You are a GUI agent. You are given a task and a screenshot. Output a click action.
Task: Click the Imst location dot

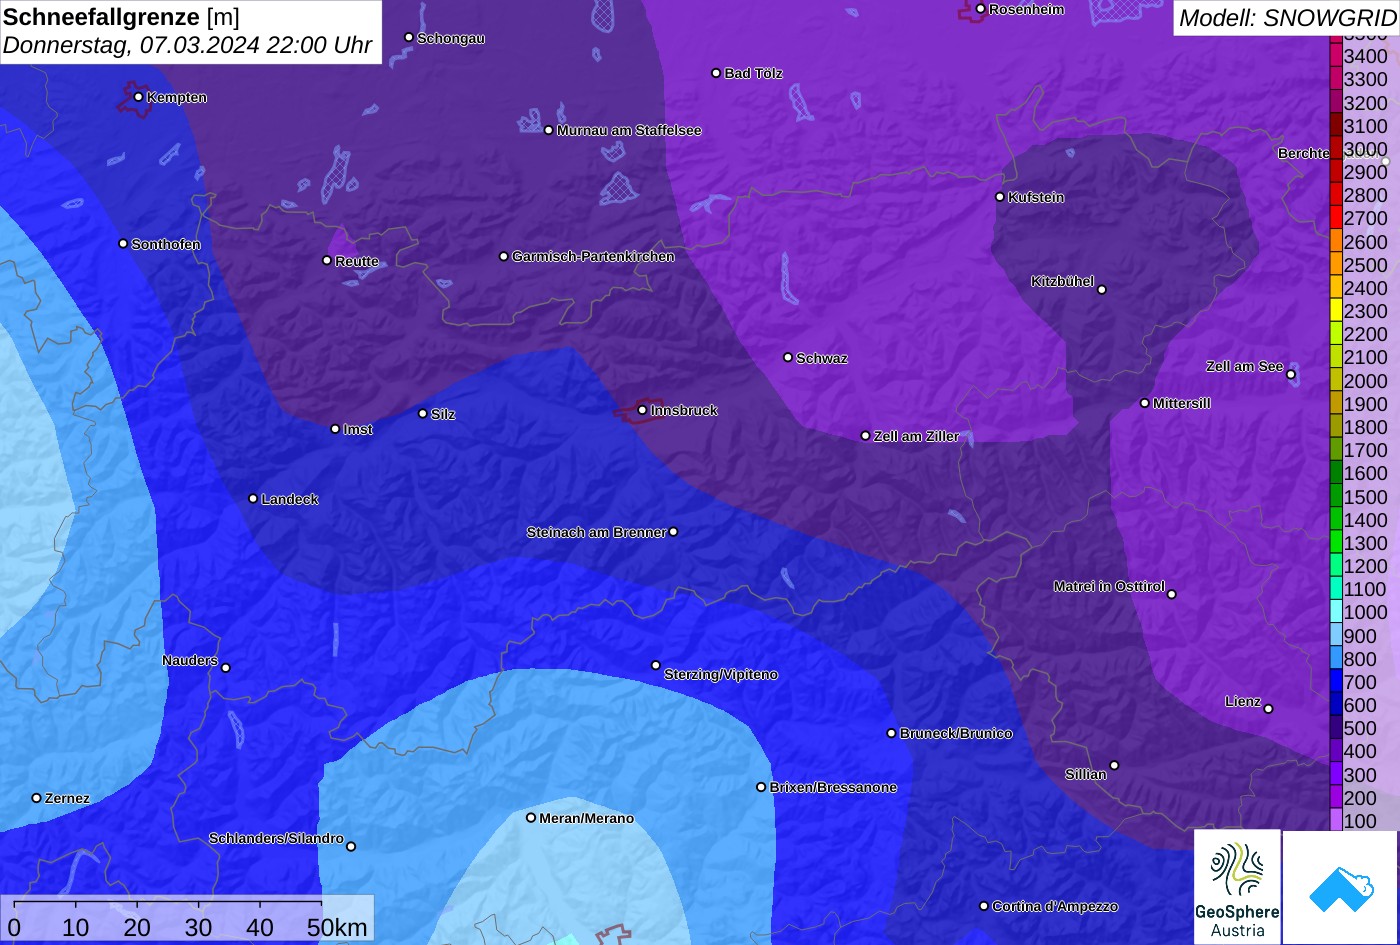click(x=335, y=429)
